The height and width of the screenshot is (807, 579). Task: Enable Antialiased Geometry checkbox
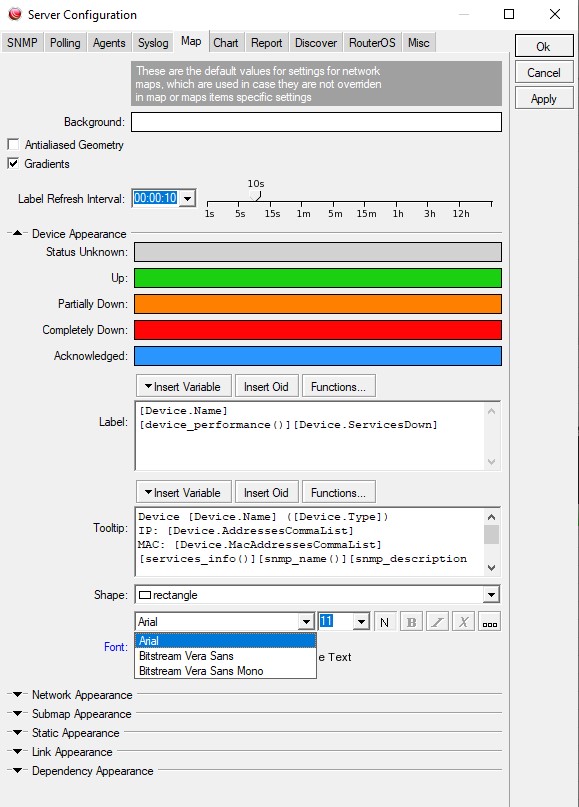tap(13, 144)
